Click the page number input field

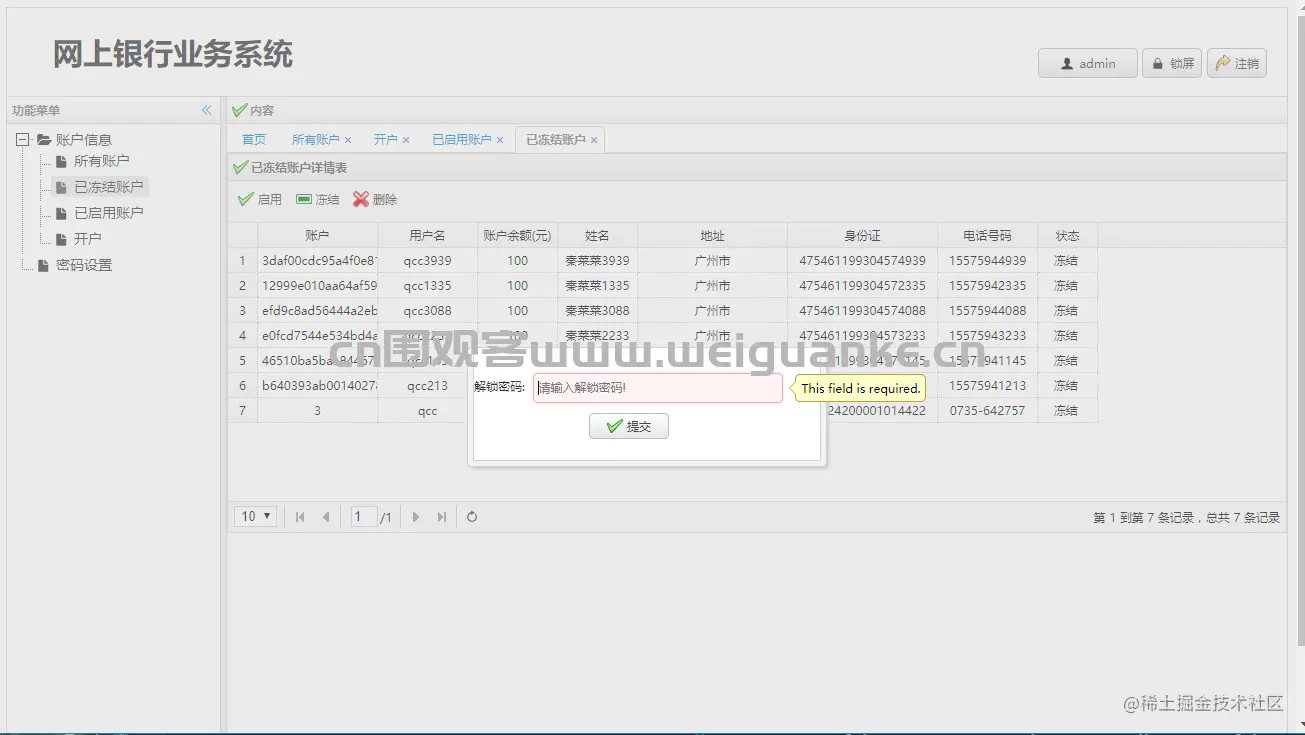[x=364, y=517]
